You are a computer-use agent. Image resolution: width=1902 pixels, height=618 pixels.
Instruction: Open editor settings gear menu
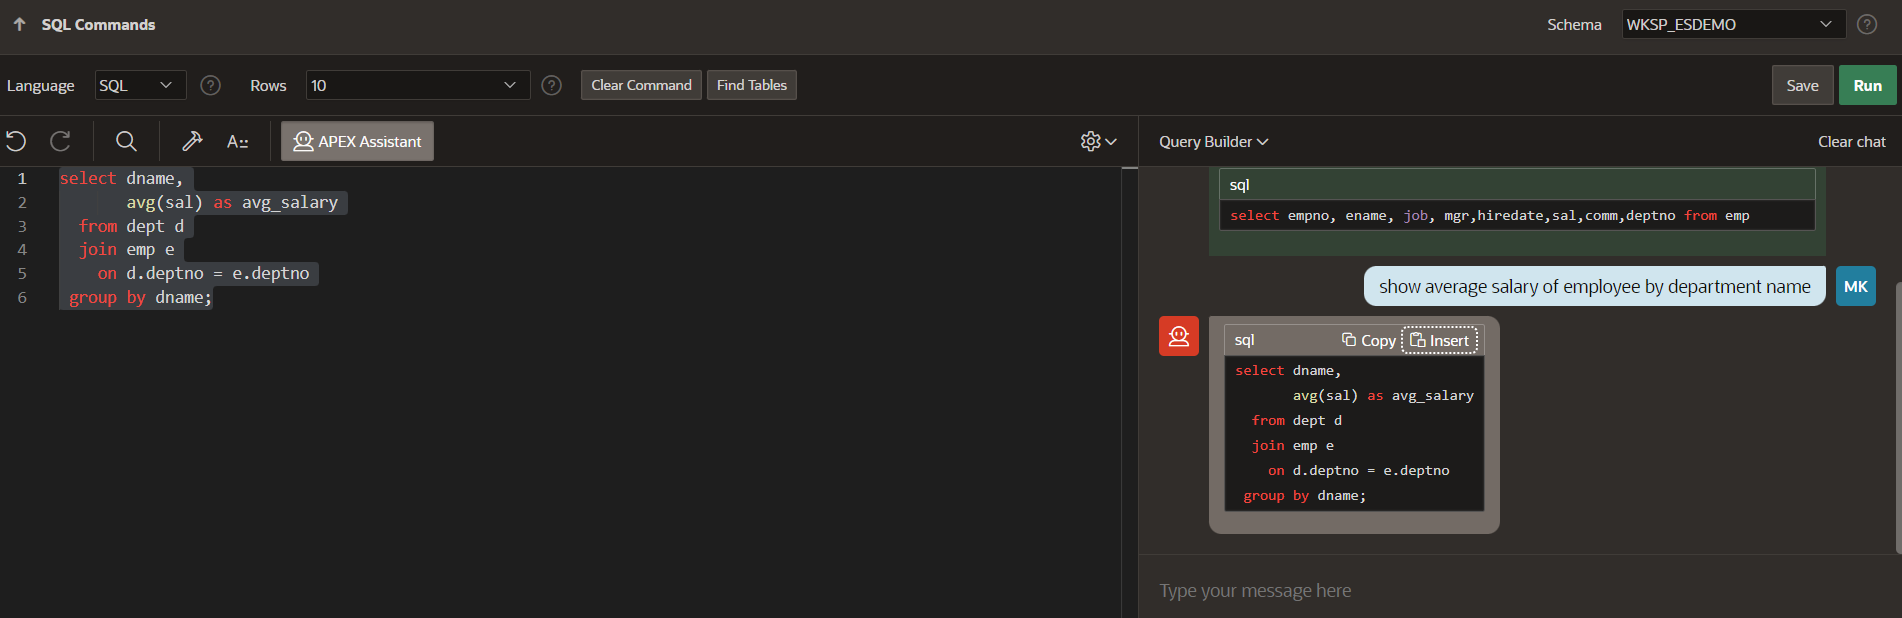click(1098, 141)
